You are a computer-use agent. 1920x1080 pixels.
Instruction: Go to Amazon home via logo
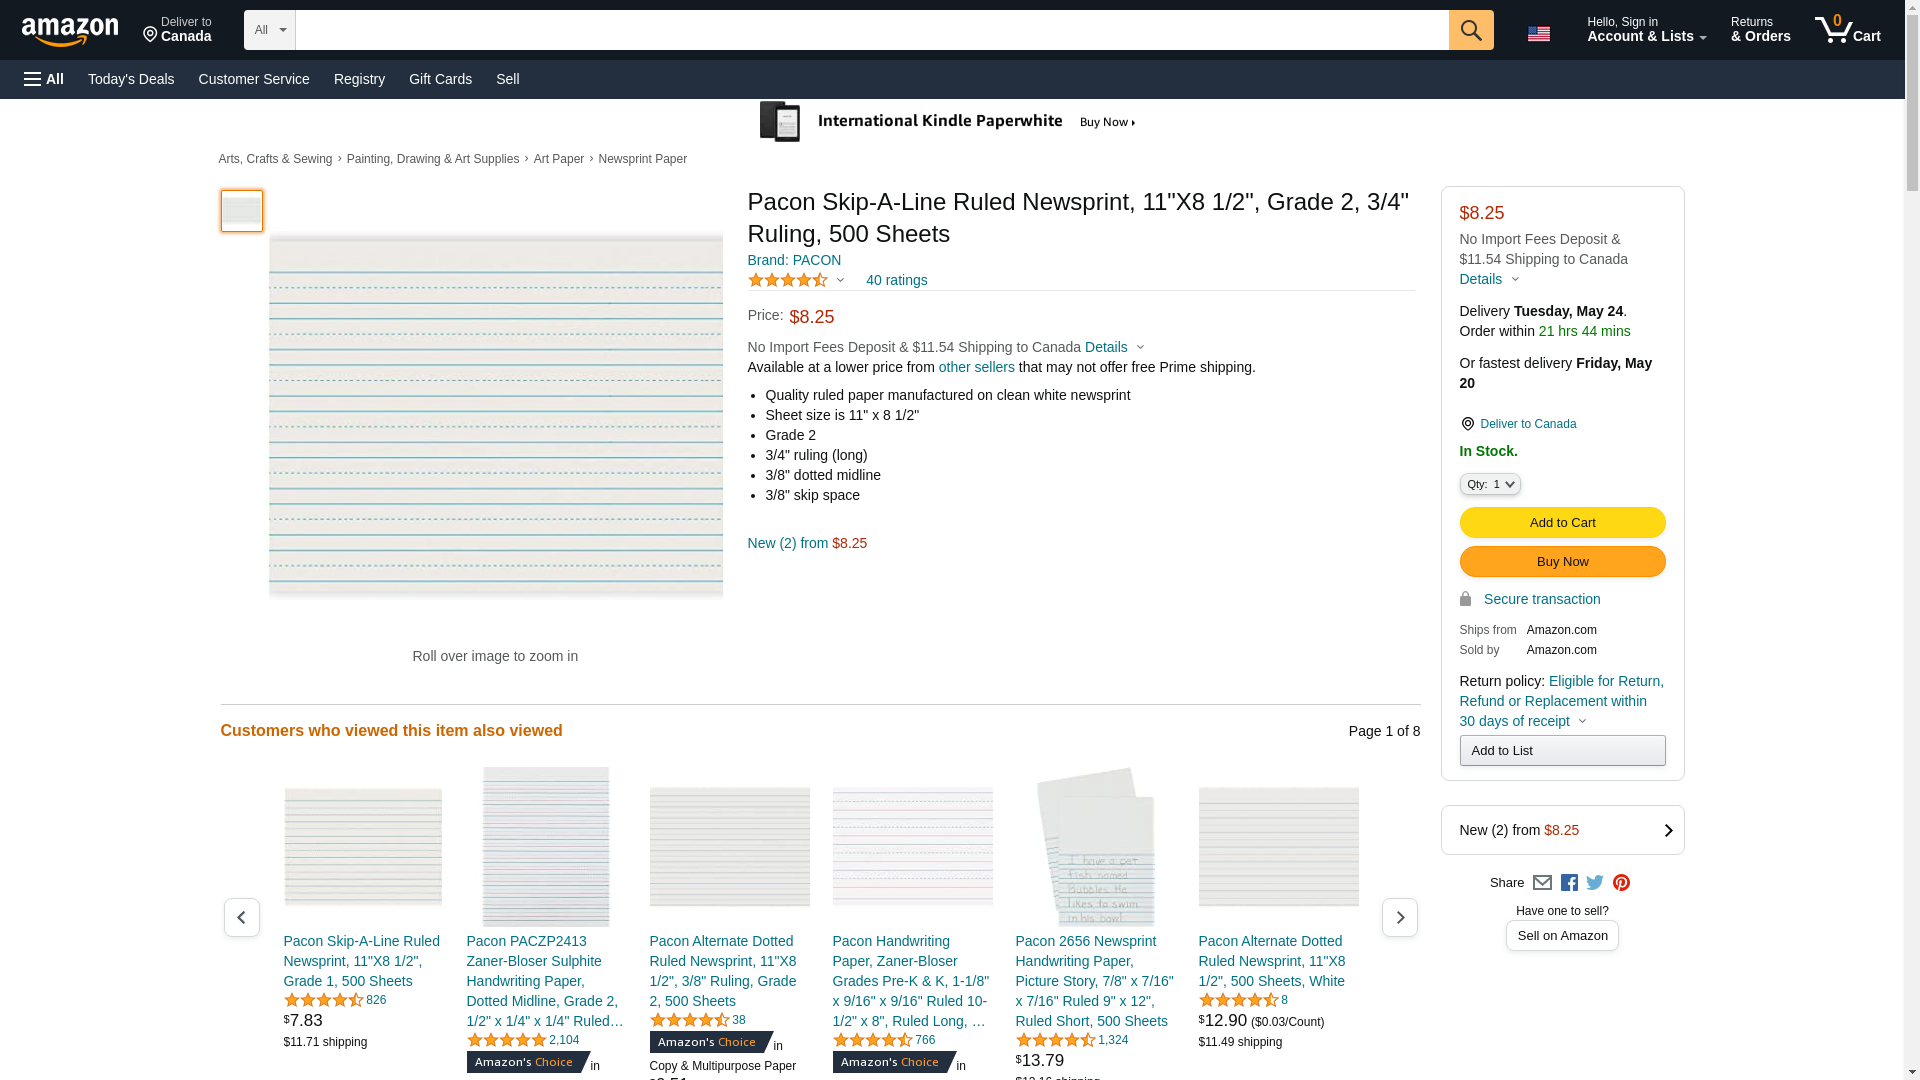click(70, 32)
